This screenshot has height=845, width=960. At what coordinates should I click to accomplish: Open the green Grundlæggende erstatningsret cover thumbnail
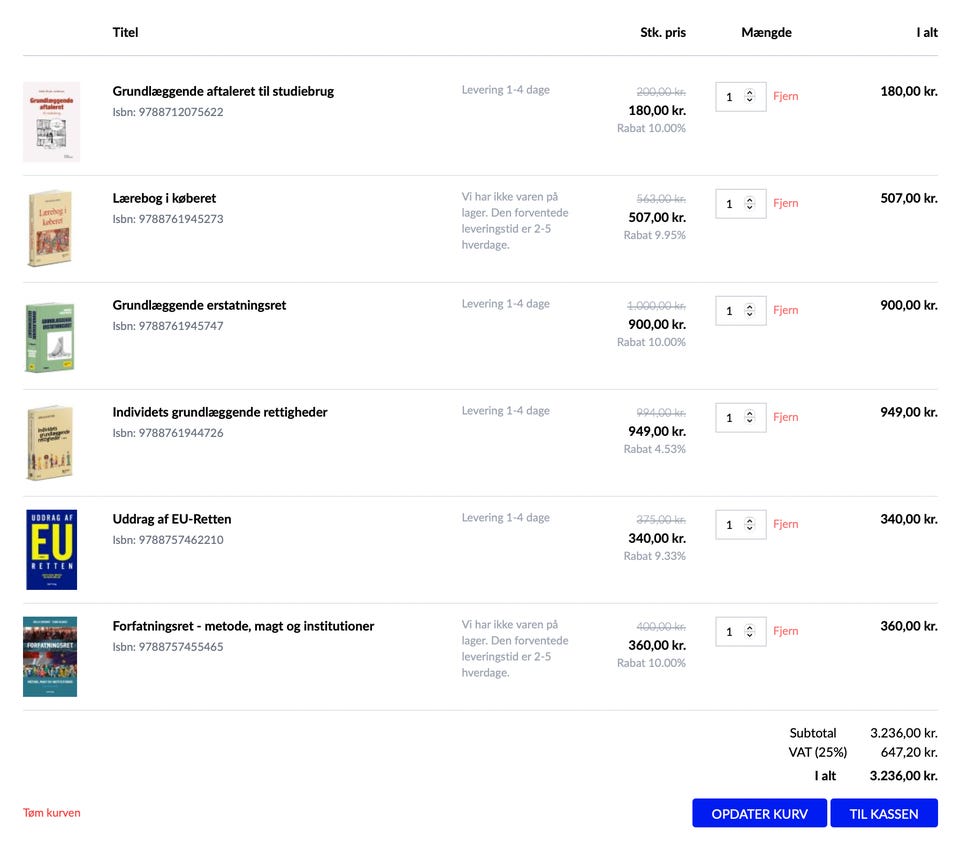tap(50, 337)
